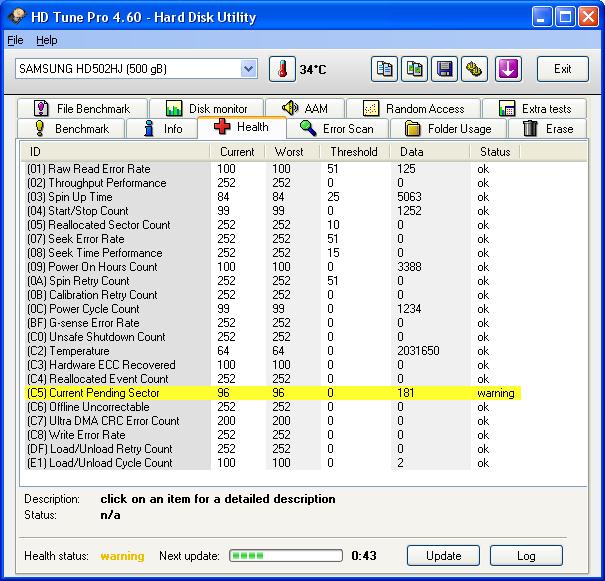The height and width of the screenshot is (581, 605).
Task: Select (C2) Temperature row
Action: click(x=272, y=351)
